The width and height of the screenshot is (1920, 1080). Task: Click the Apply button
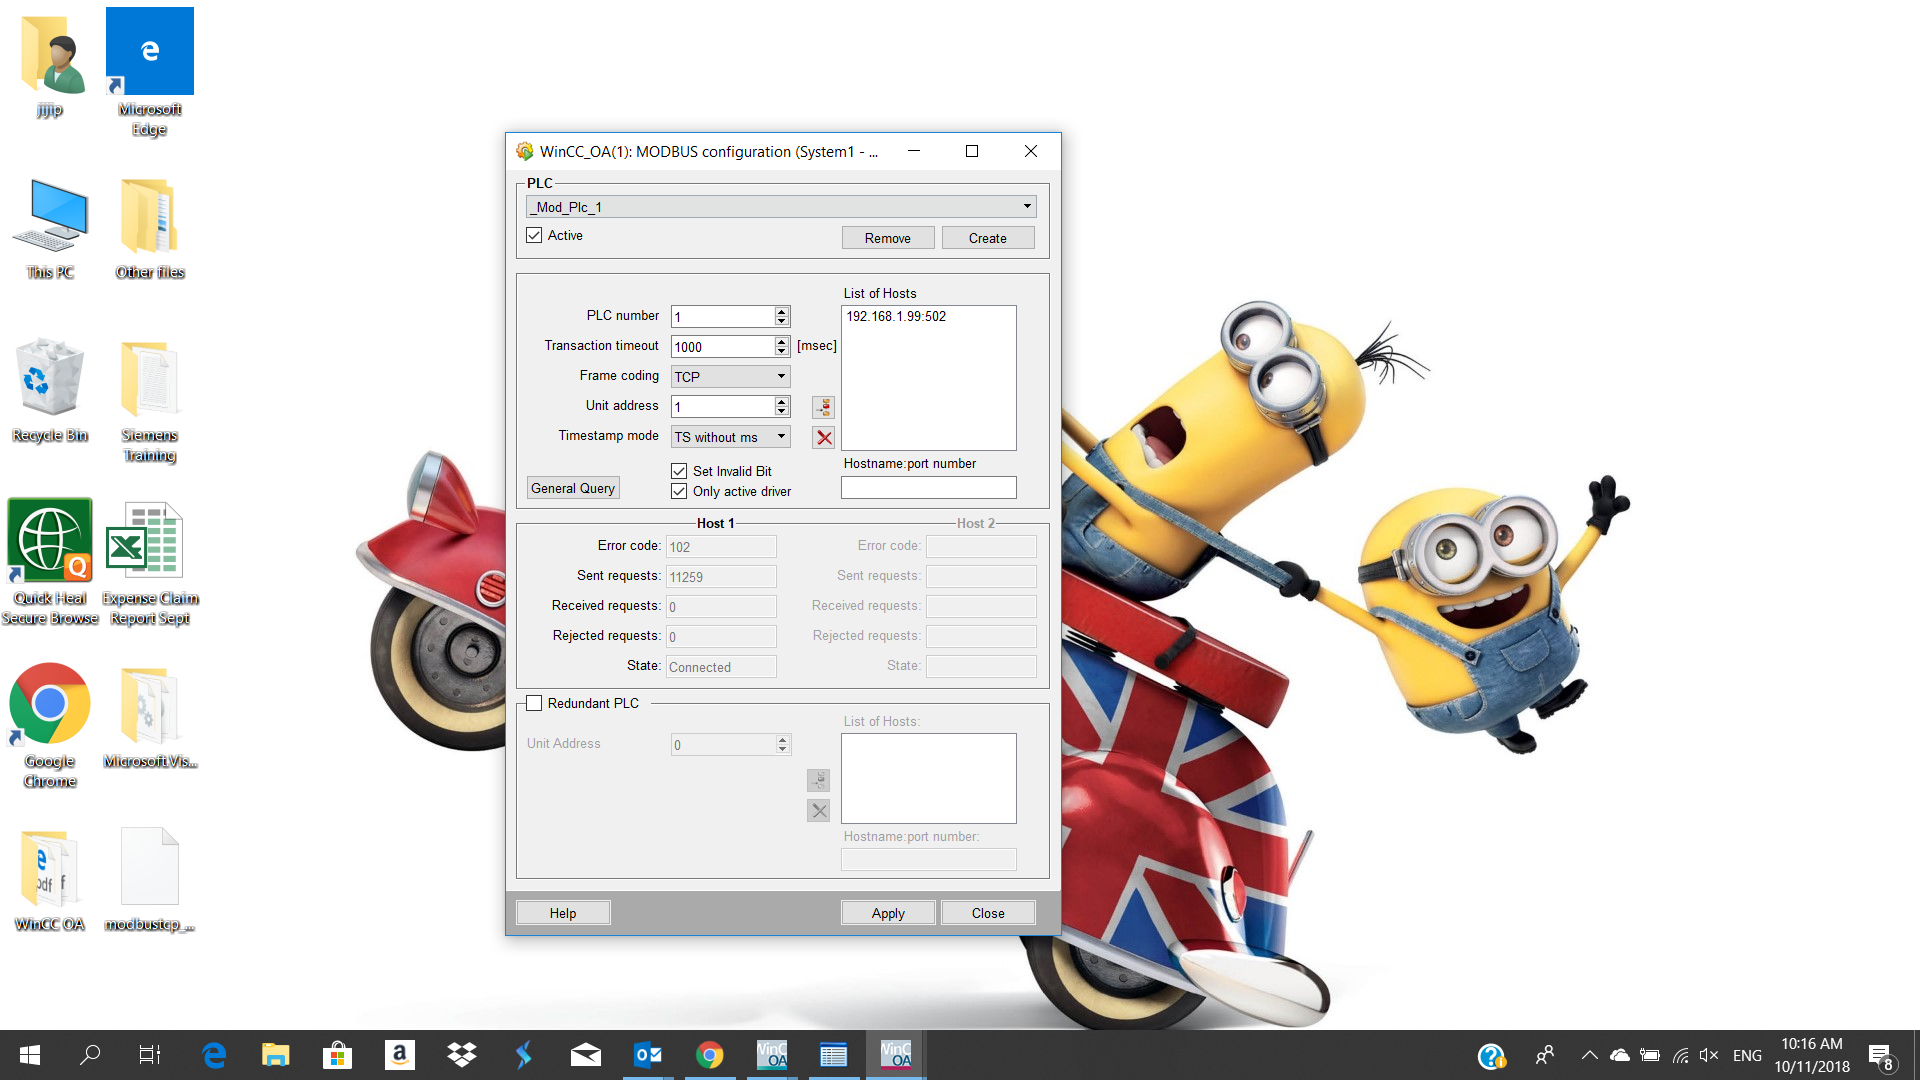(x=887, y=913)
